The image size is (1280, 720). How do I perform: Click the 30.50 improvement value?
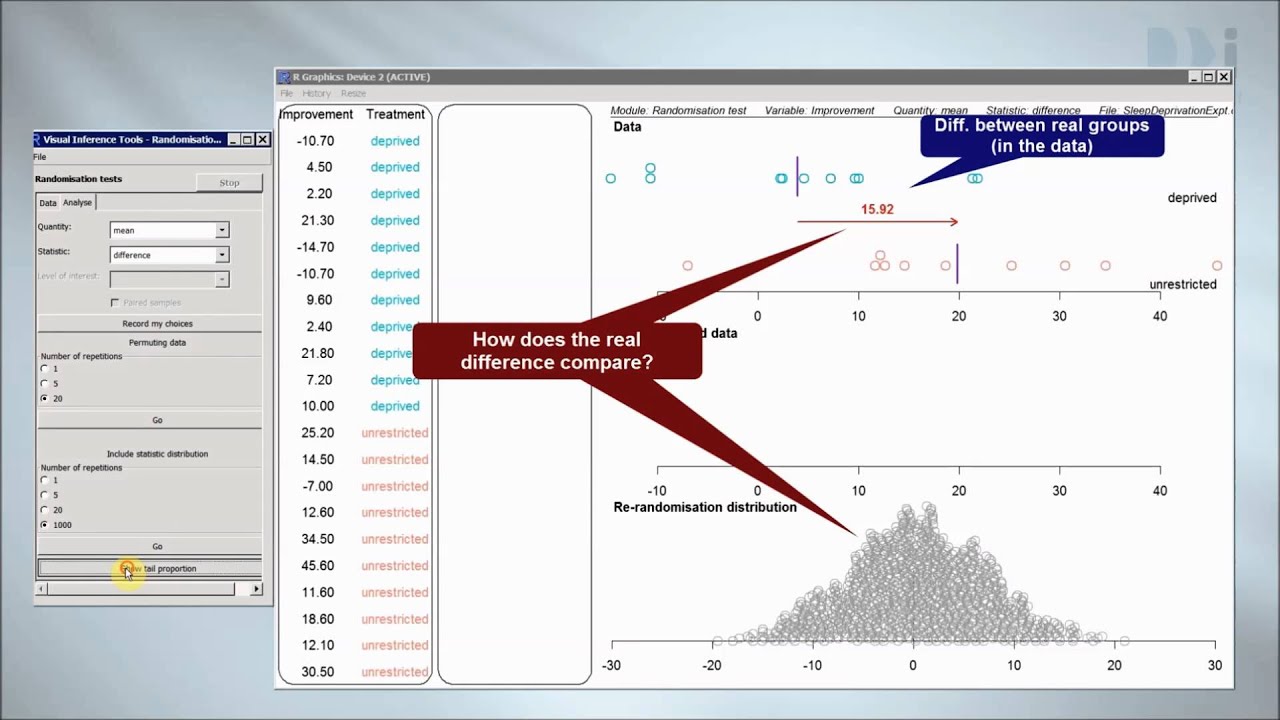point(317,672)
